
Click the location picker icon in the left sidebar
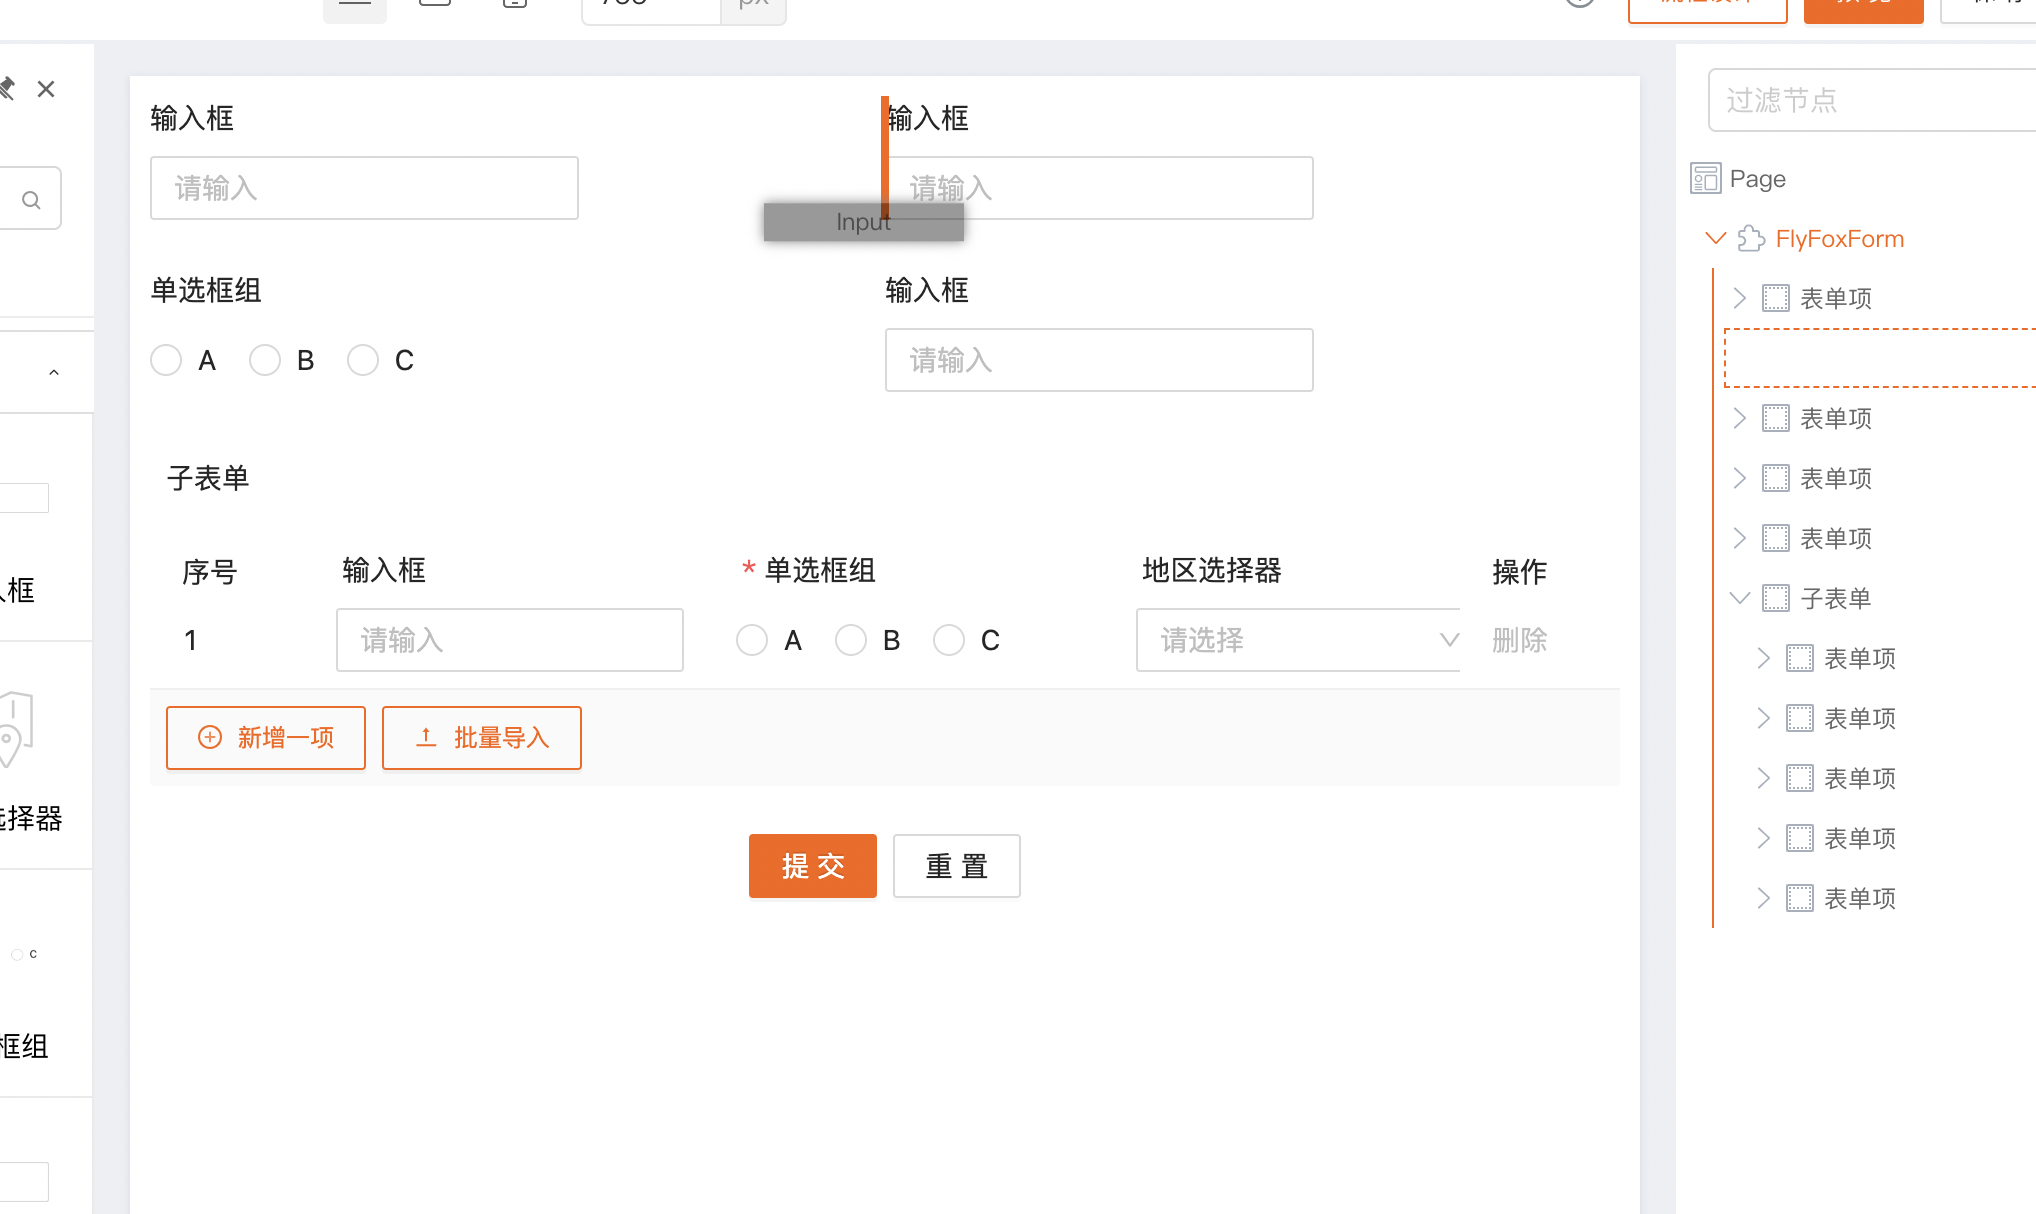pyautogui.click(x=14, y=728)
